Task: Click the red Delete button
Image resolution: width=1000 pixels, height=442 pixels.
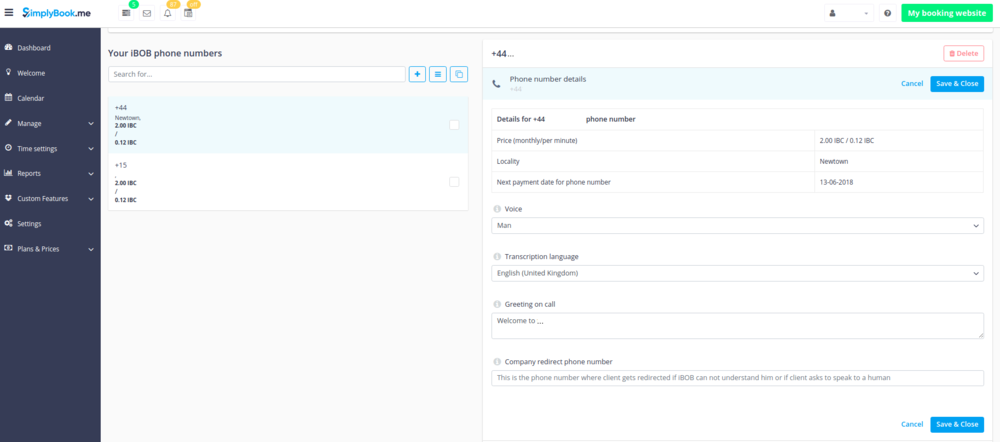Action: [x=963, y=53]
